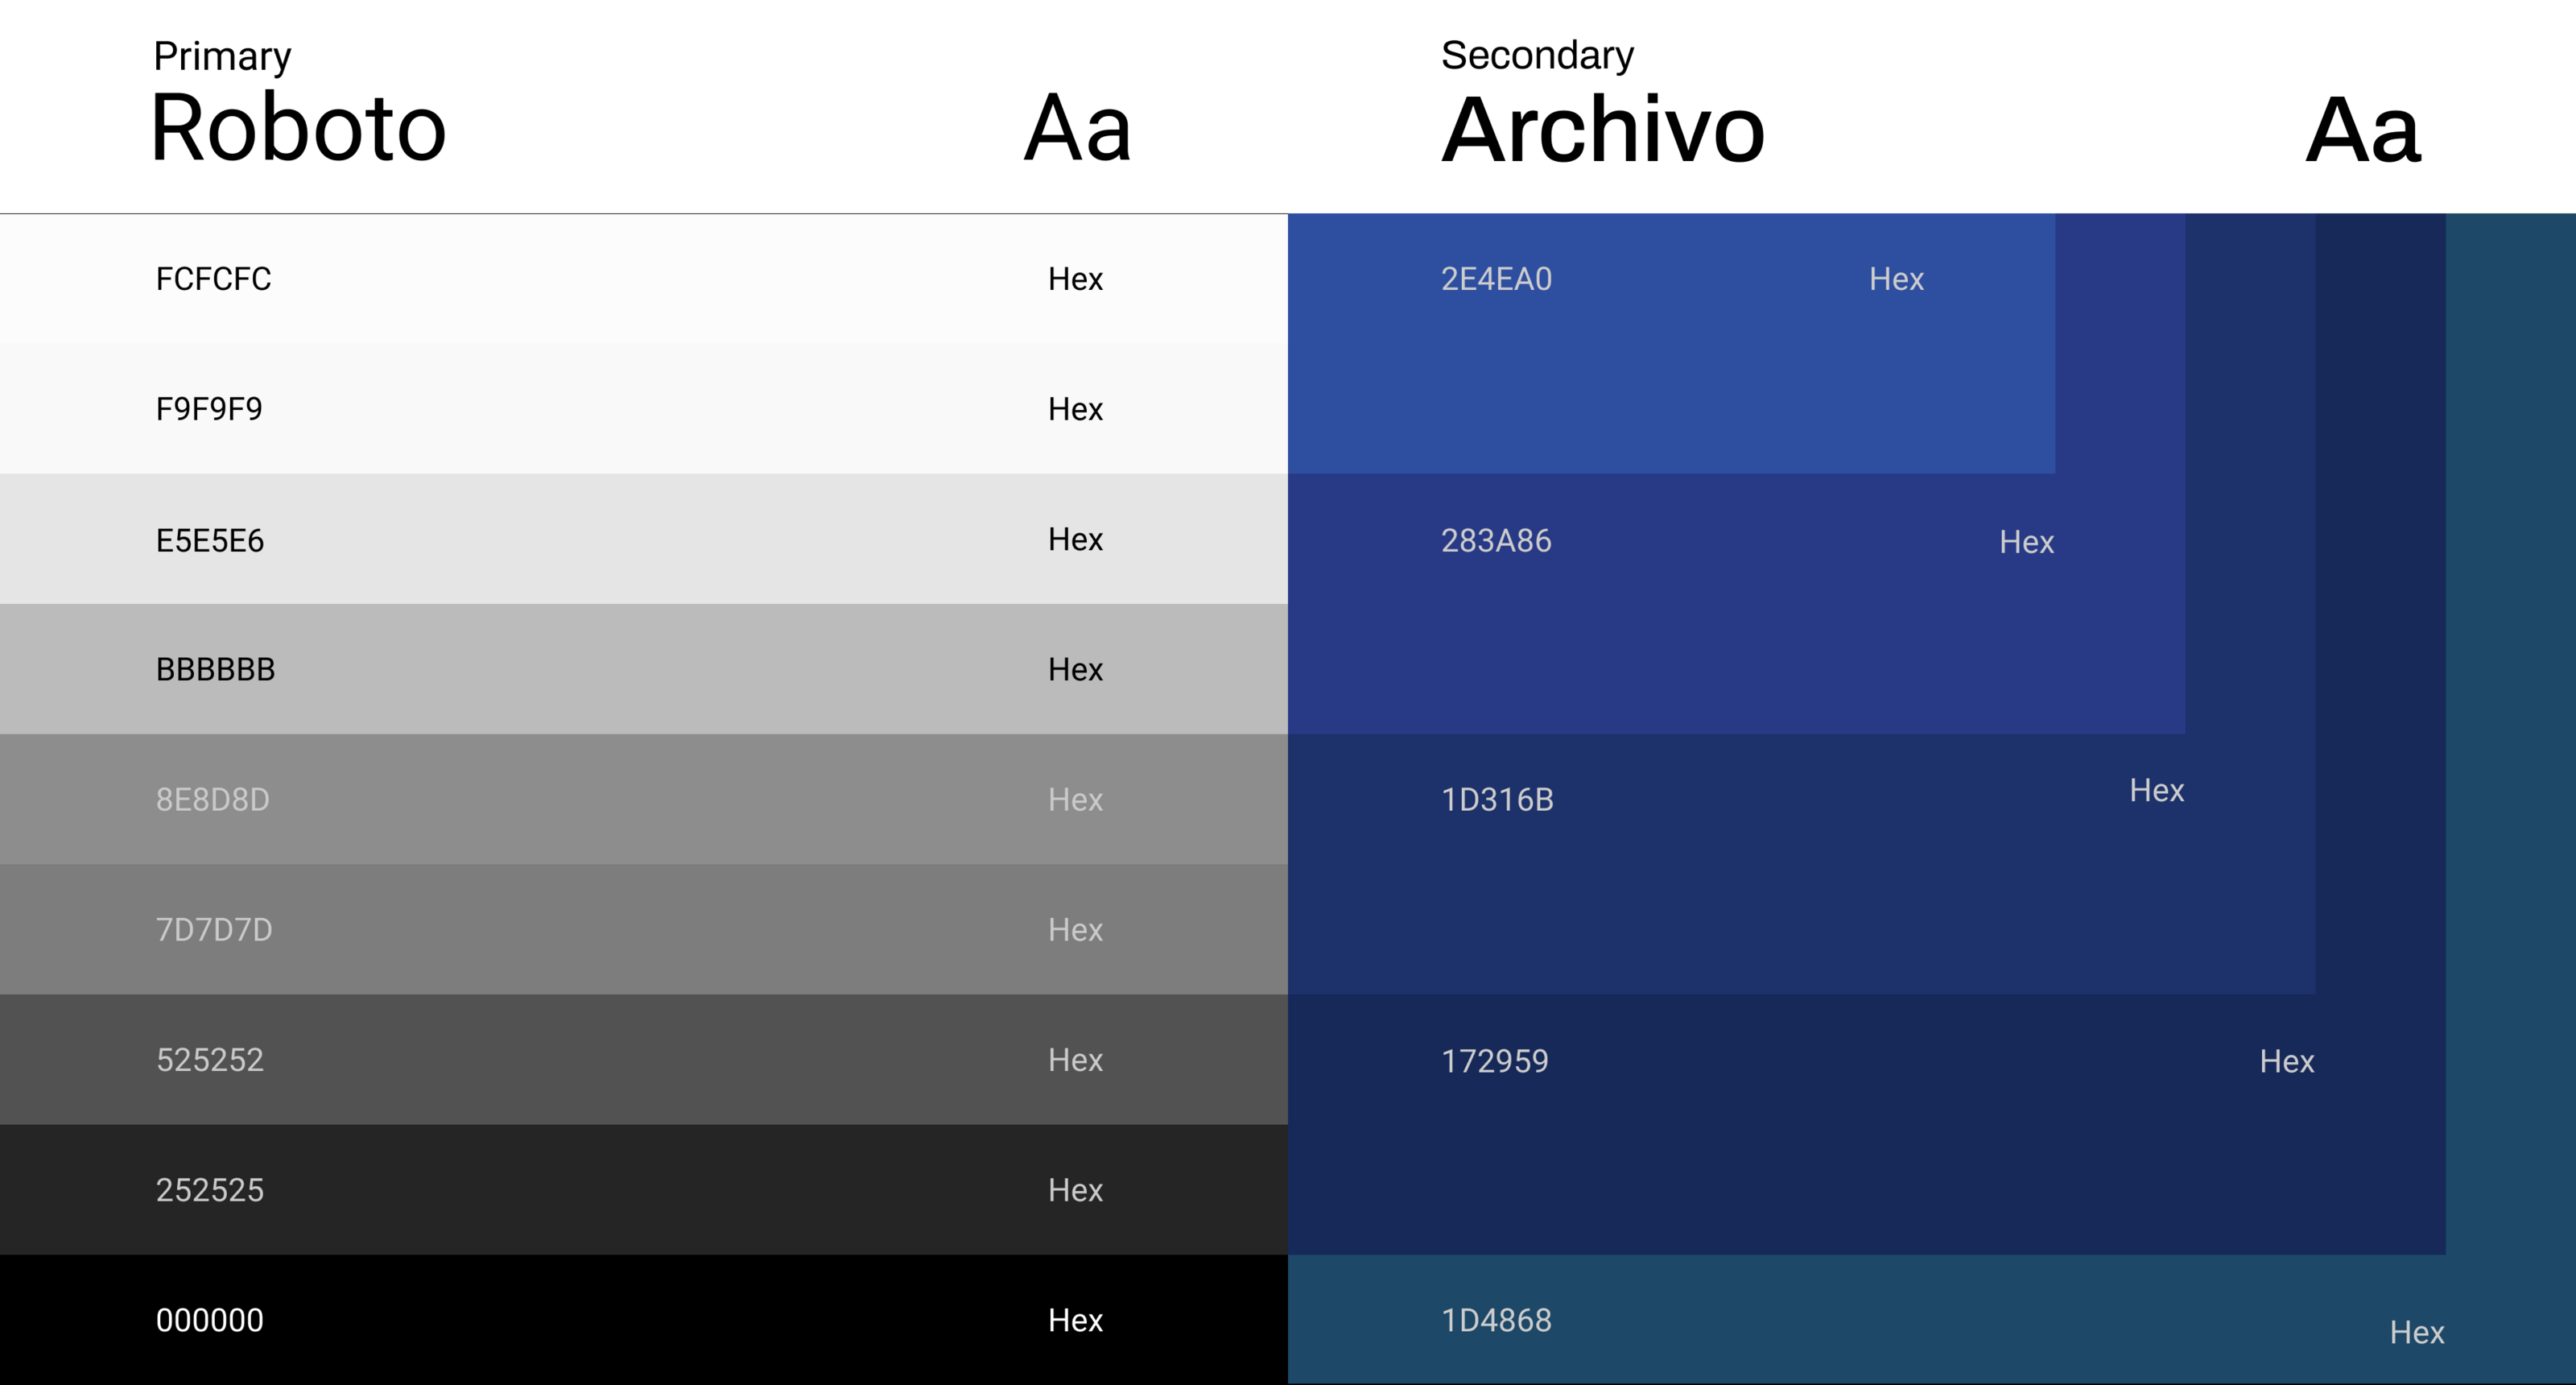
Task: Click the 000000 black swatch code
Action: 210,1320
